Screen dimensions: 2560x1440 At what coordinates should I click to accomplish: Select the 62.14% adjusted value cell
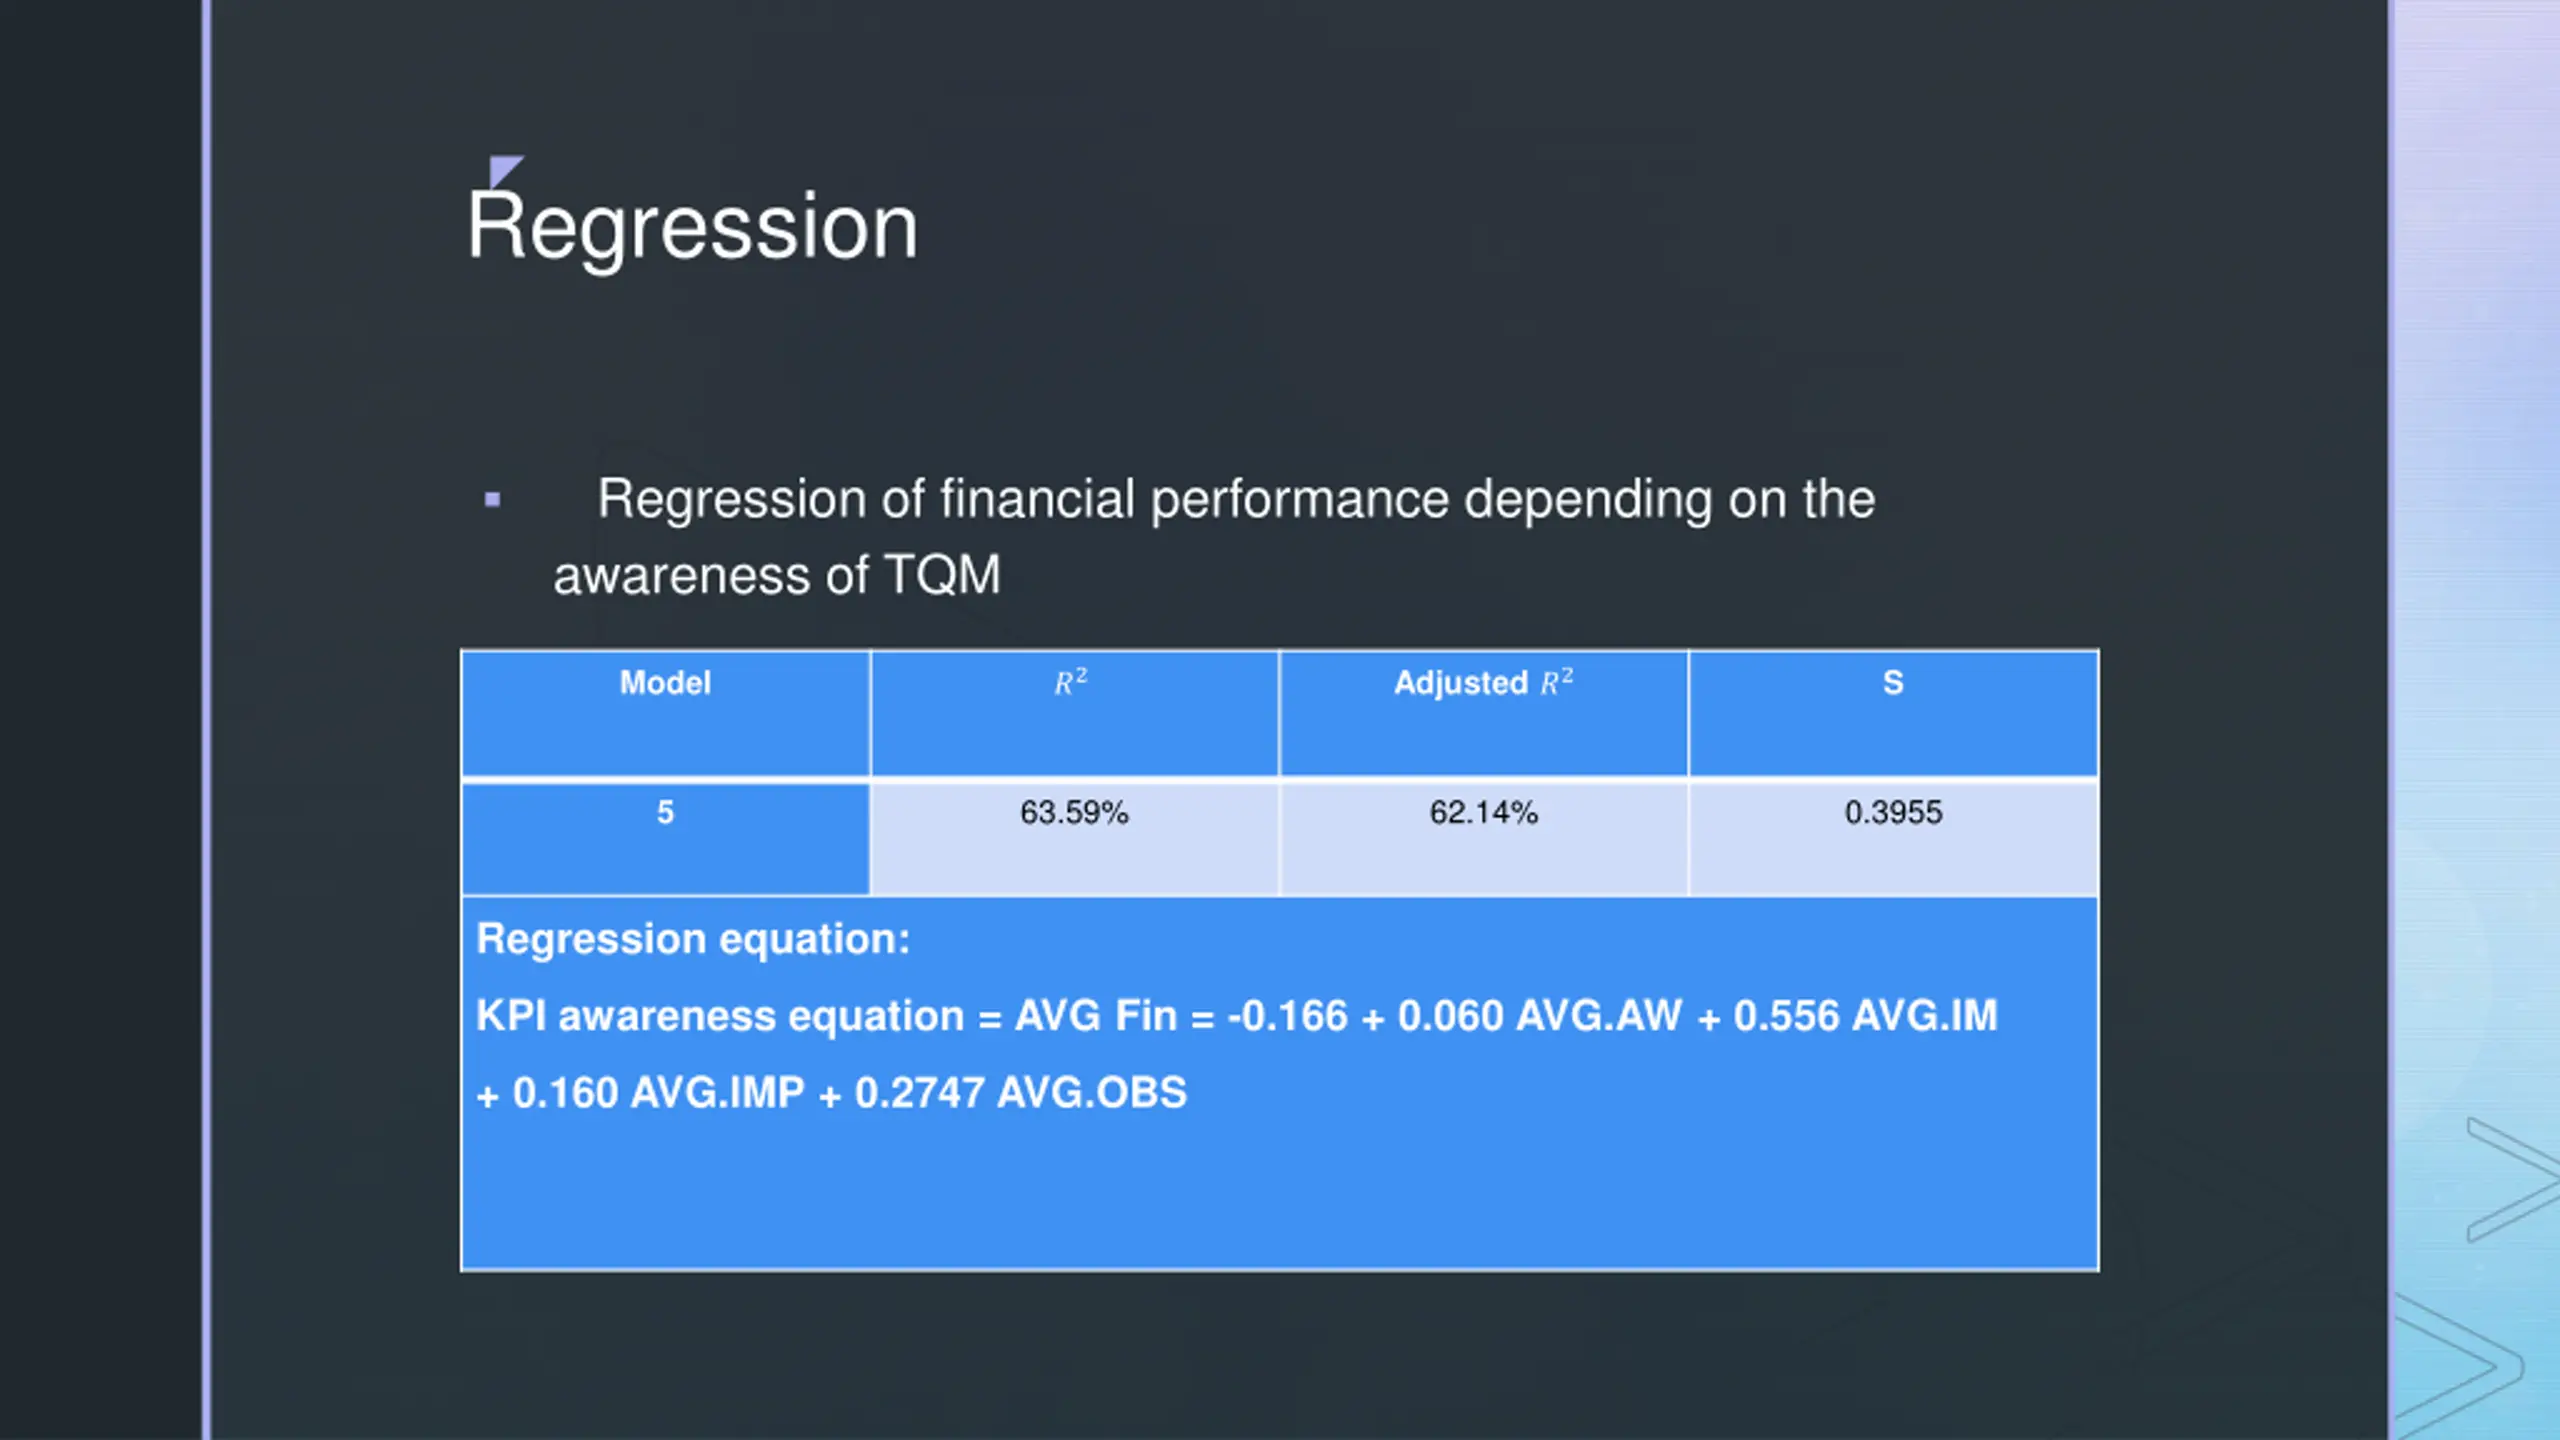[x=1483, y=837]
